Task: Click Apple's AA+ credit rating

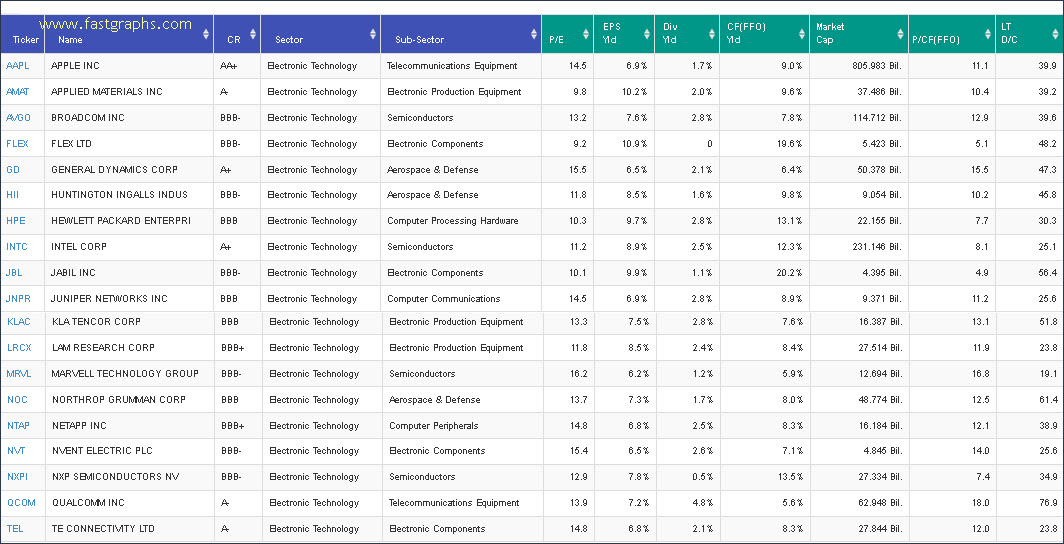Action: [x=228, y=66]
